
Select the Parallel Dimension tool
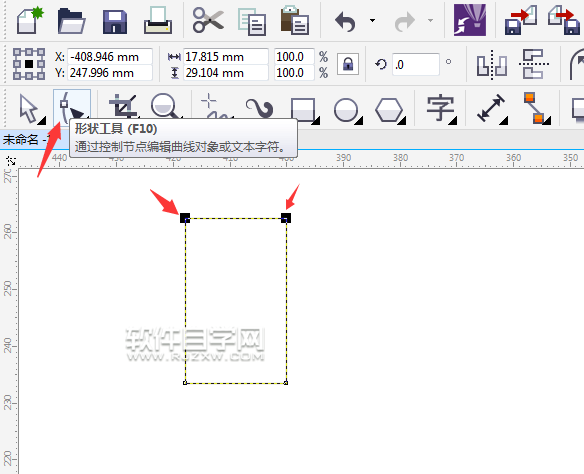pyautogui.click(x=491, y=108)
